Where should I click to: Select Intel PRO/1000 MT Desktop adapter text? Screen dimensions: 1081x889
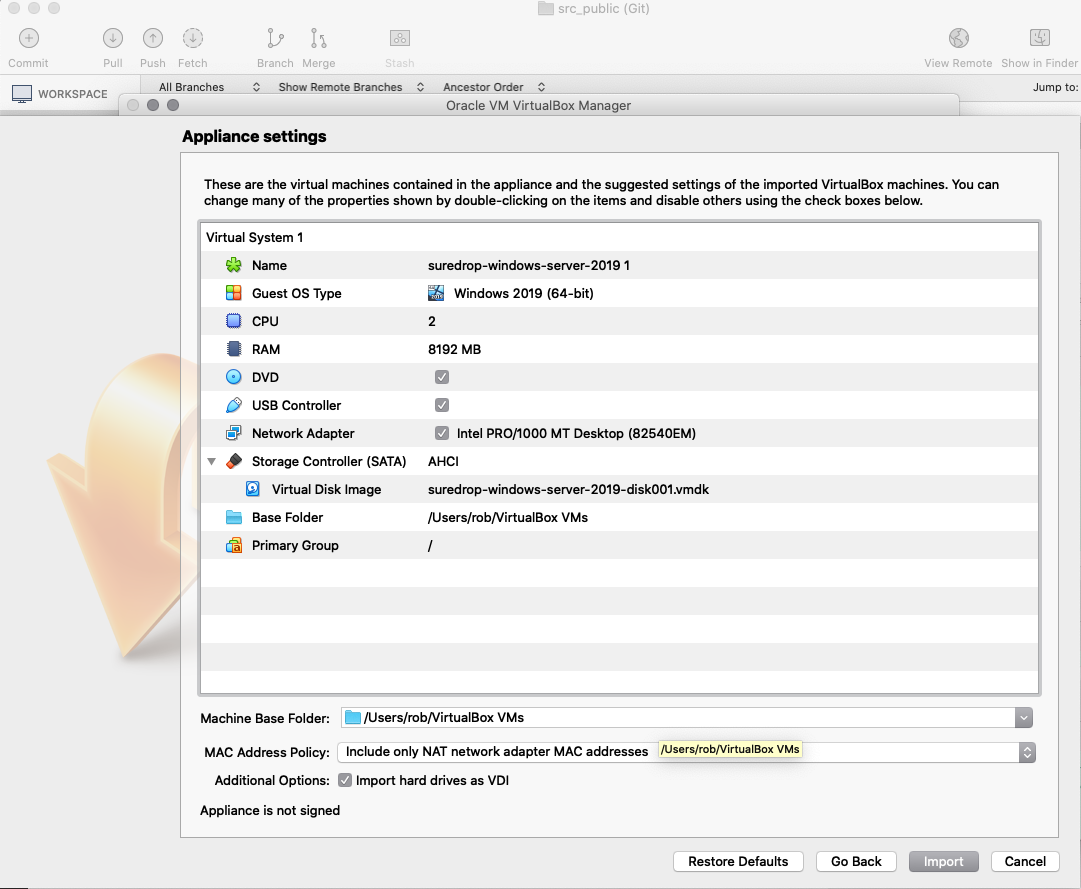tap(576, 433)
